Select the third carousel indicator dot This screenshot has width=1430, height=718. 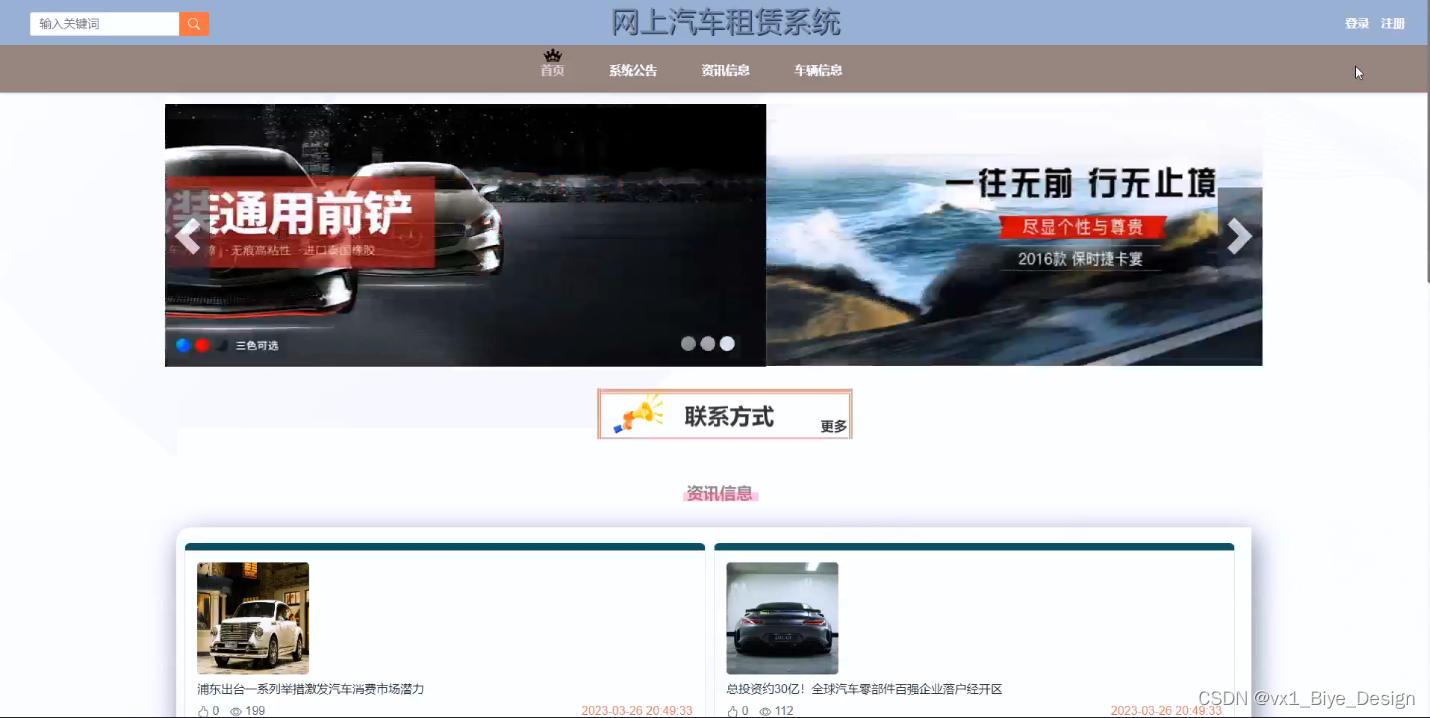click(x=727, y=344)
